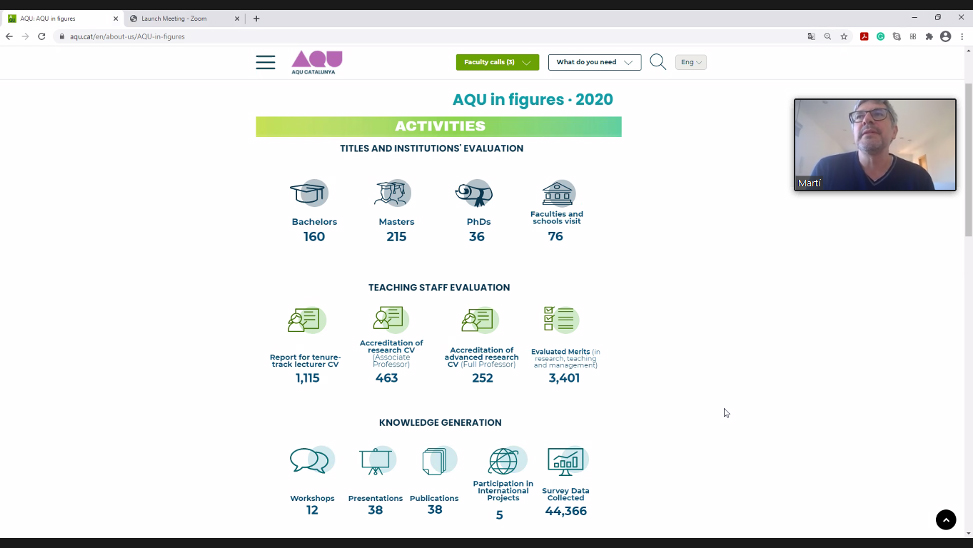Screen dimensions: 973x548
Task: Click the research CV accreditation value 463
Action: pos(387,378)
